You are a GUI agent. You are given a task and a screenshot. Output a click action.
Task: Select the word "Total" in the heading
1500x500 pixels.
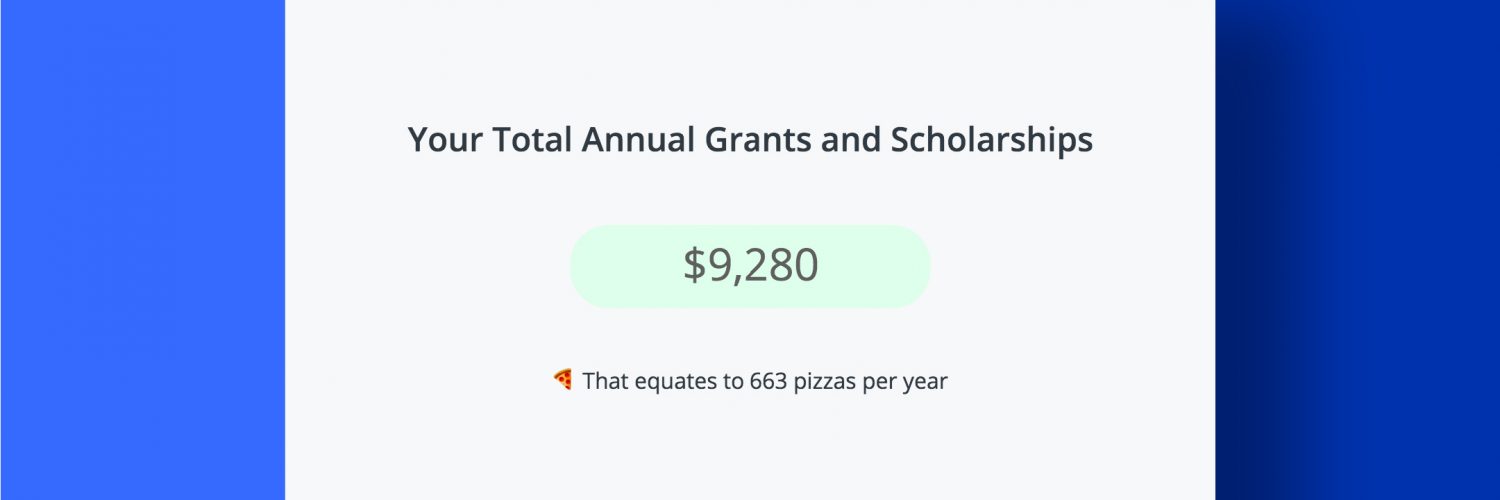(530, 140)
